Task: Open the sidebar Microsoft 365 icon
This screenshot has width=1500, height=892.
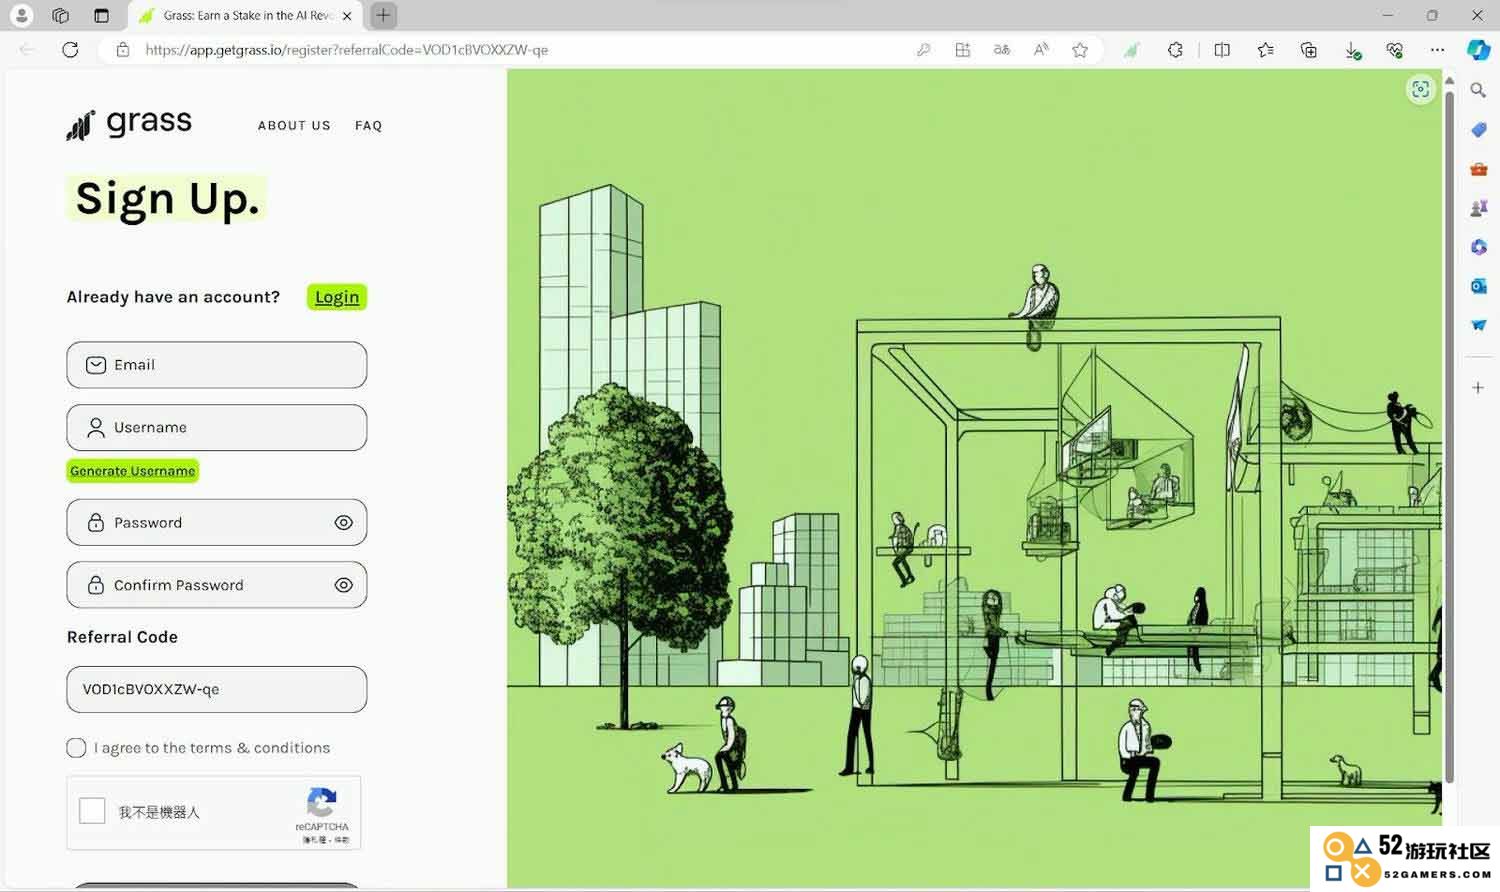Action: tap(1478, 247)
